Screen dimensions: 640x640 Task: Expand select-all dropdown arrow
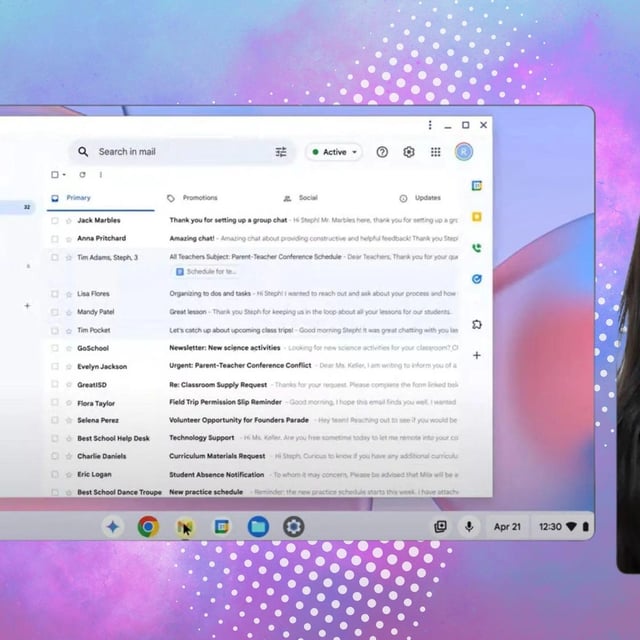64,175
